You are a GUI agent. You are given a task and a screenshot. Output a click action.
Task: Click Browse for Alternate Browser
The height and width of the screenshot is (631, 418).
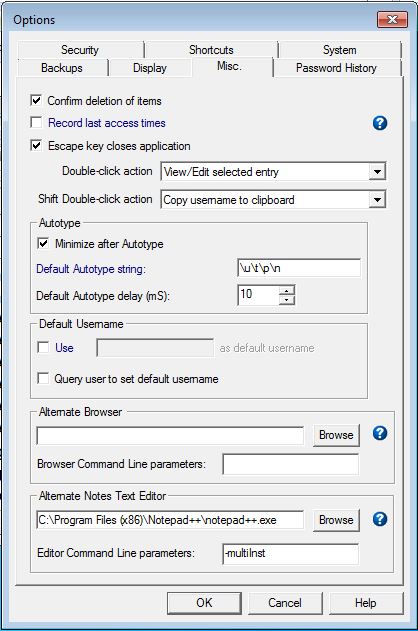336,435
